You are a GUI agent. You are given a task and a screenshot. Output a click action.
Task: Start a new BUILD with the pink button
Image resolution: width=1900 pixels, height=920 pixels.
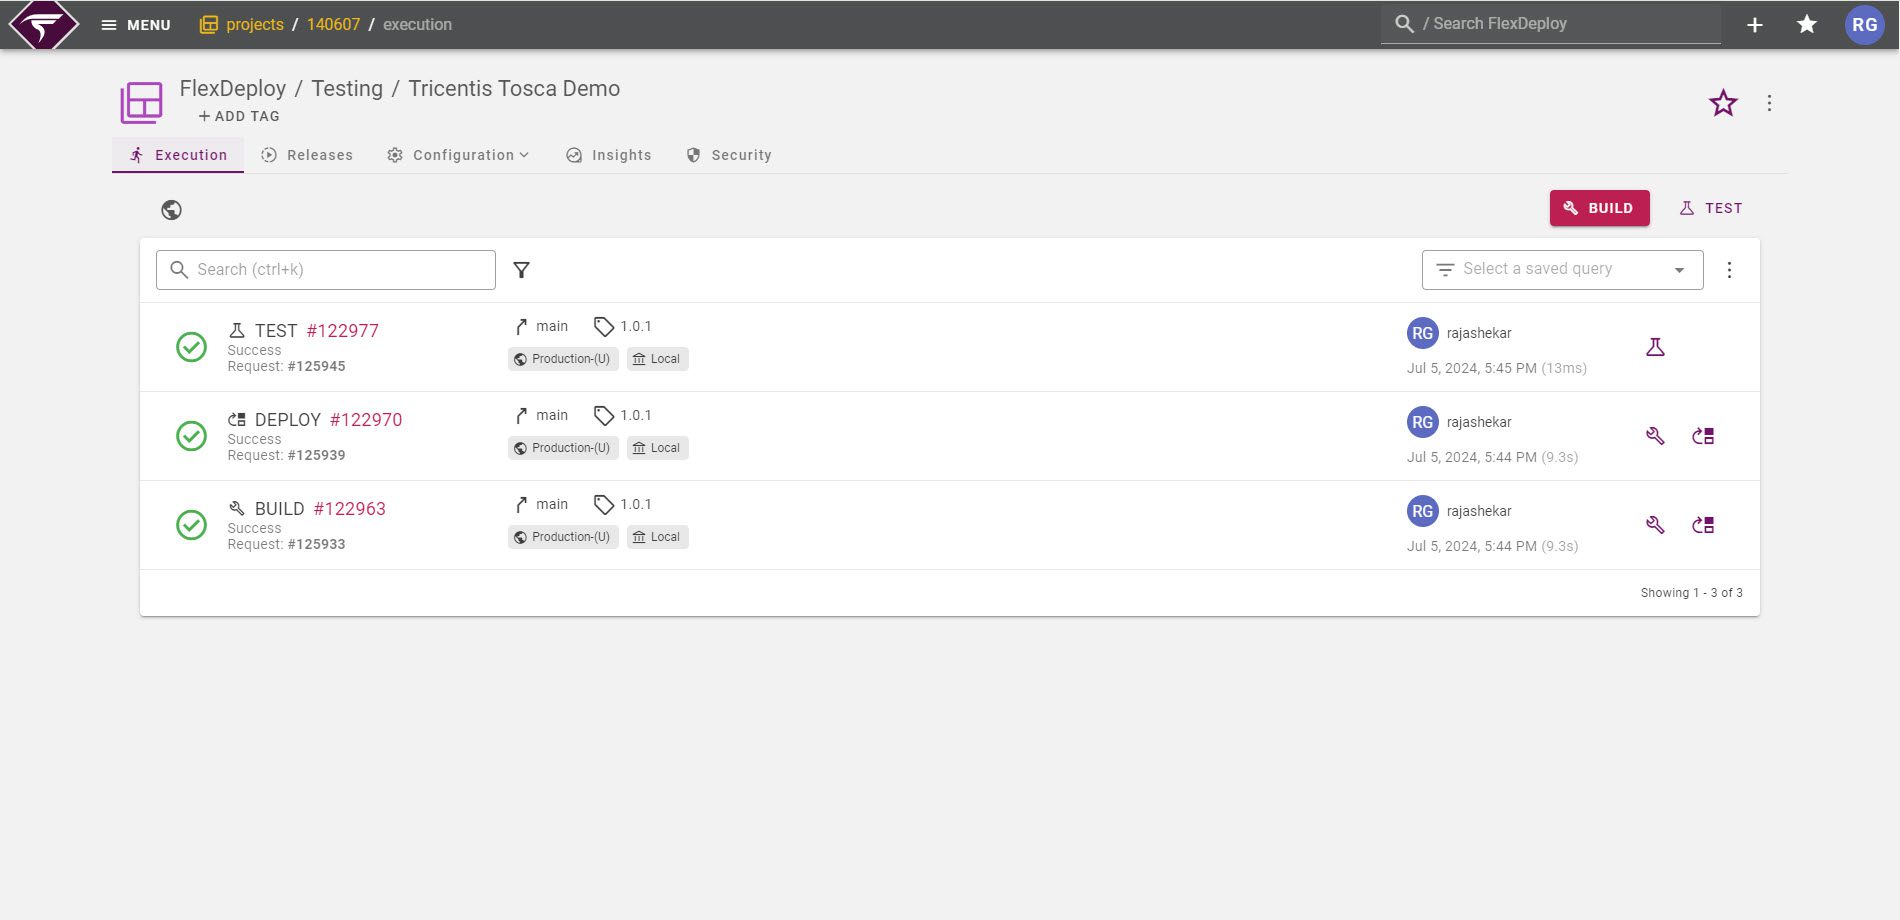[1599, 208]
